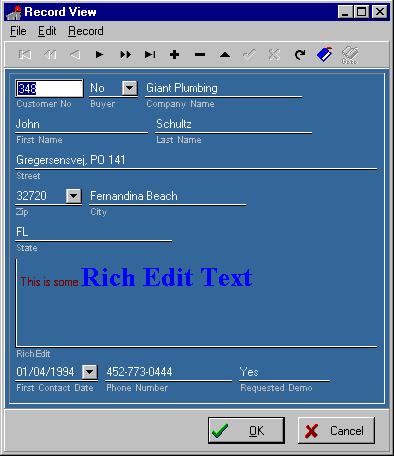The image size is (394, 456).
Task: Click the blue bookmark tag icon
Action: point(325,54)
